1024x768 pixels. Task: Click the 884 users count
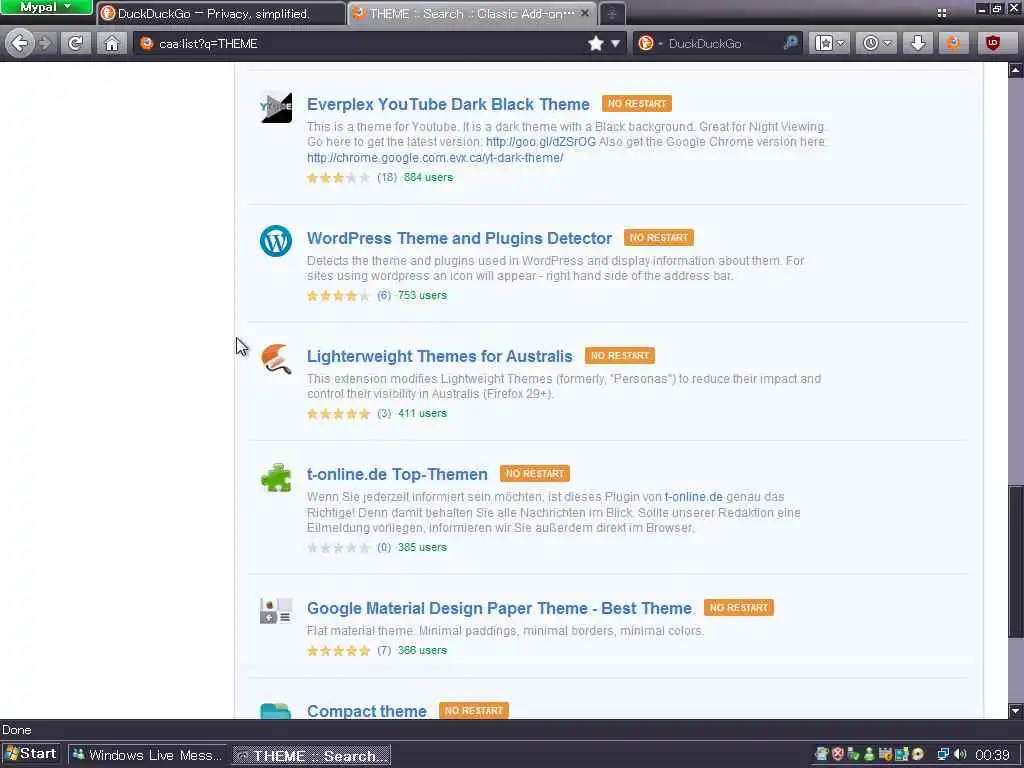point(428,178)
